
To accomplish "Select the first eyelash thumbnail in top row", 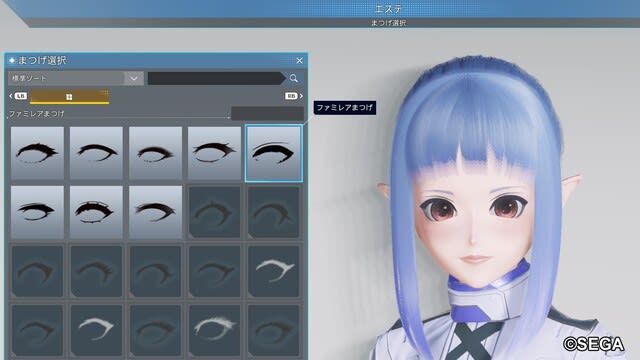I will (37, 153).
